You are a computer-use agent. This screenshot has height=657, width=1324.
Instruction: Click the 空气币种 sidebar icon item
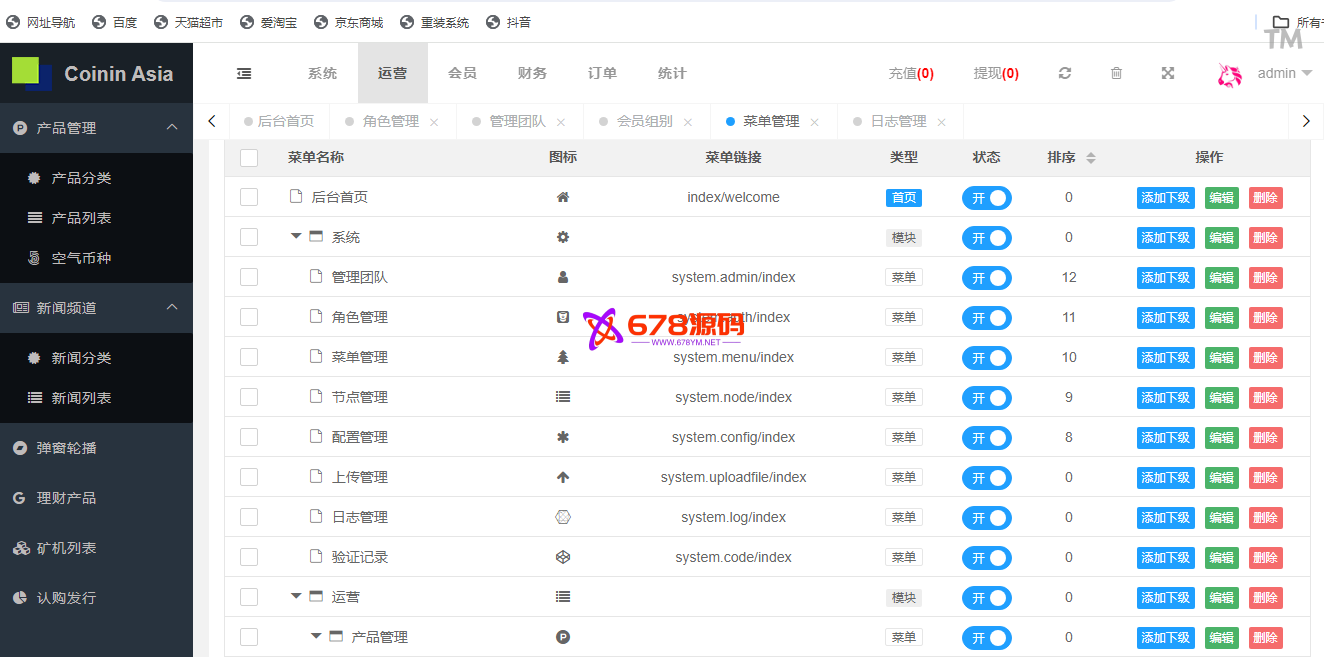pos(81,258)
